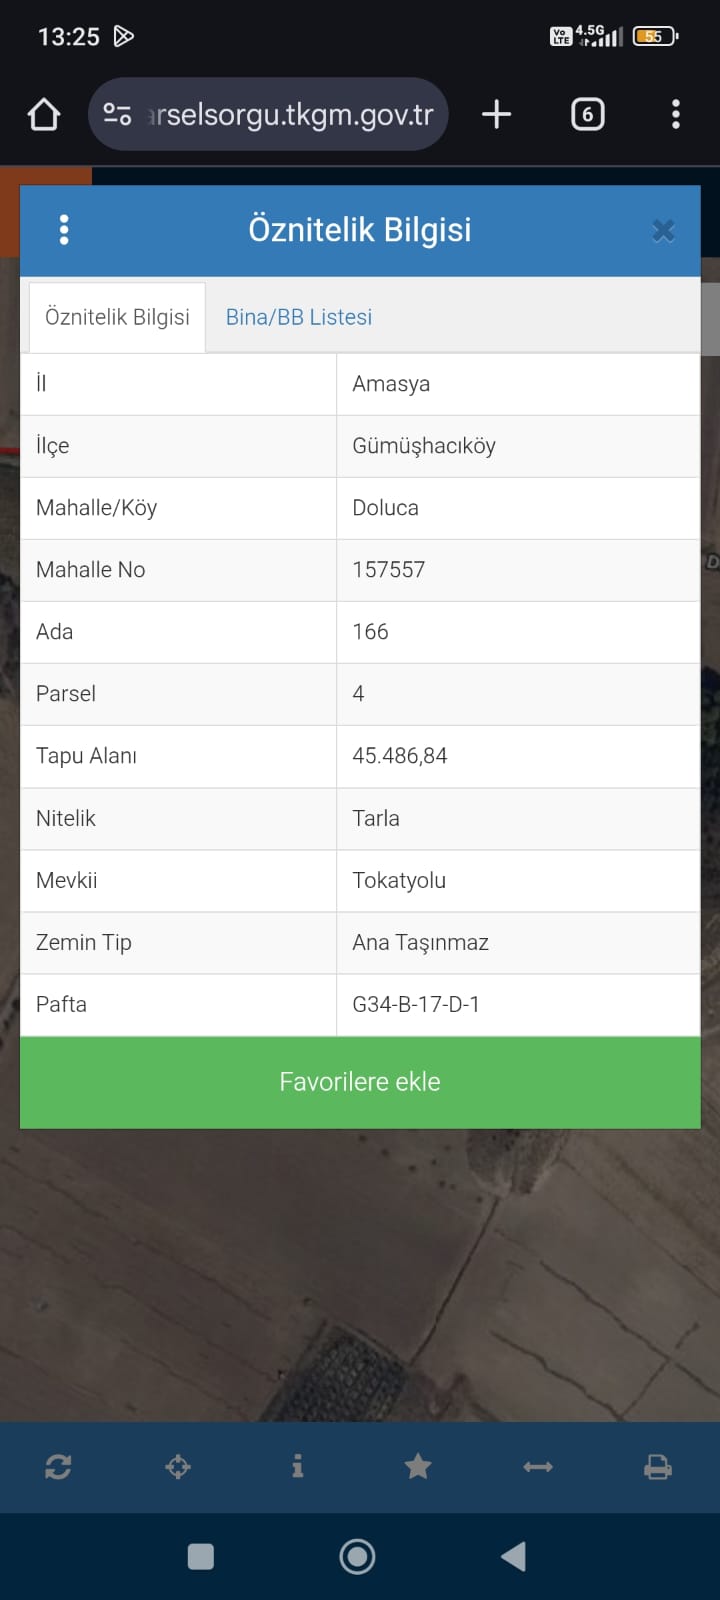The height and width of the screenshot is (1600, 720).
Task: Go to browser home page
Action: pos(44,115)
